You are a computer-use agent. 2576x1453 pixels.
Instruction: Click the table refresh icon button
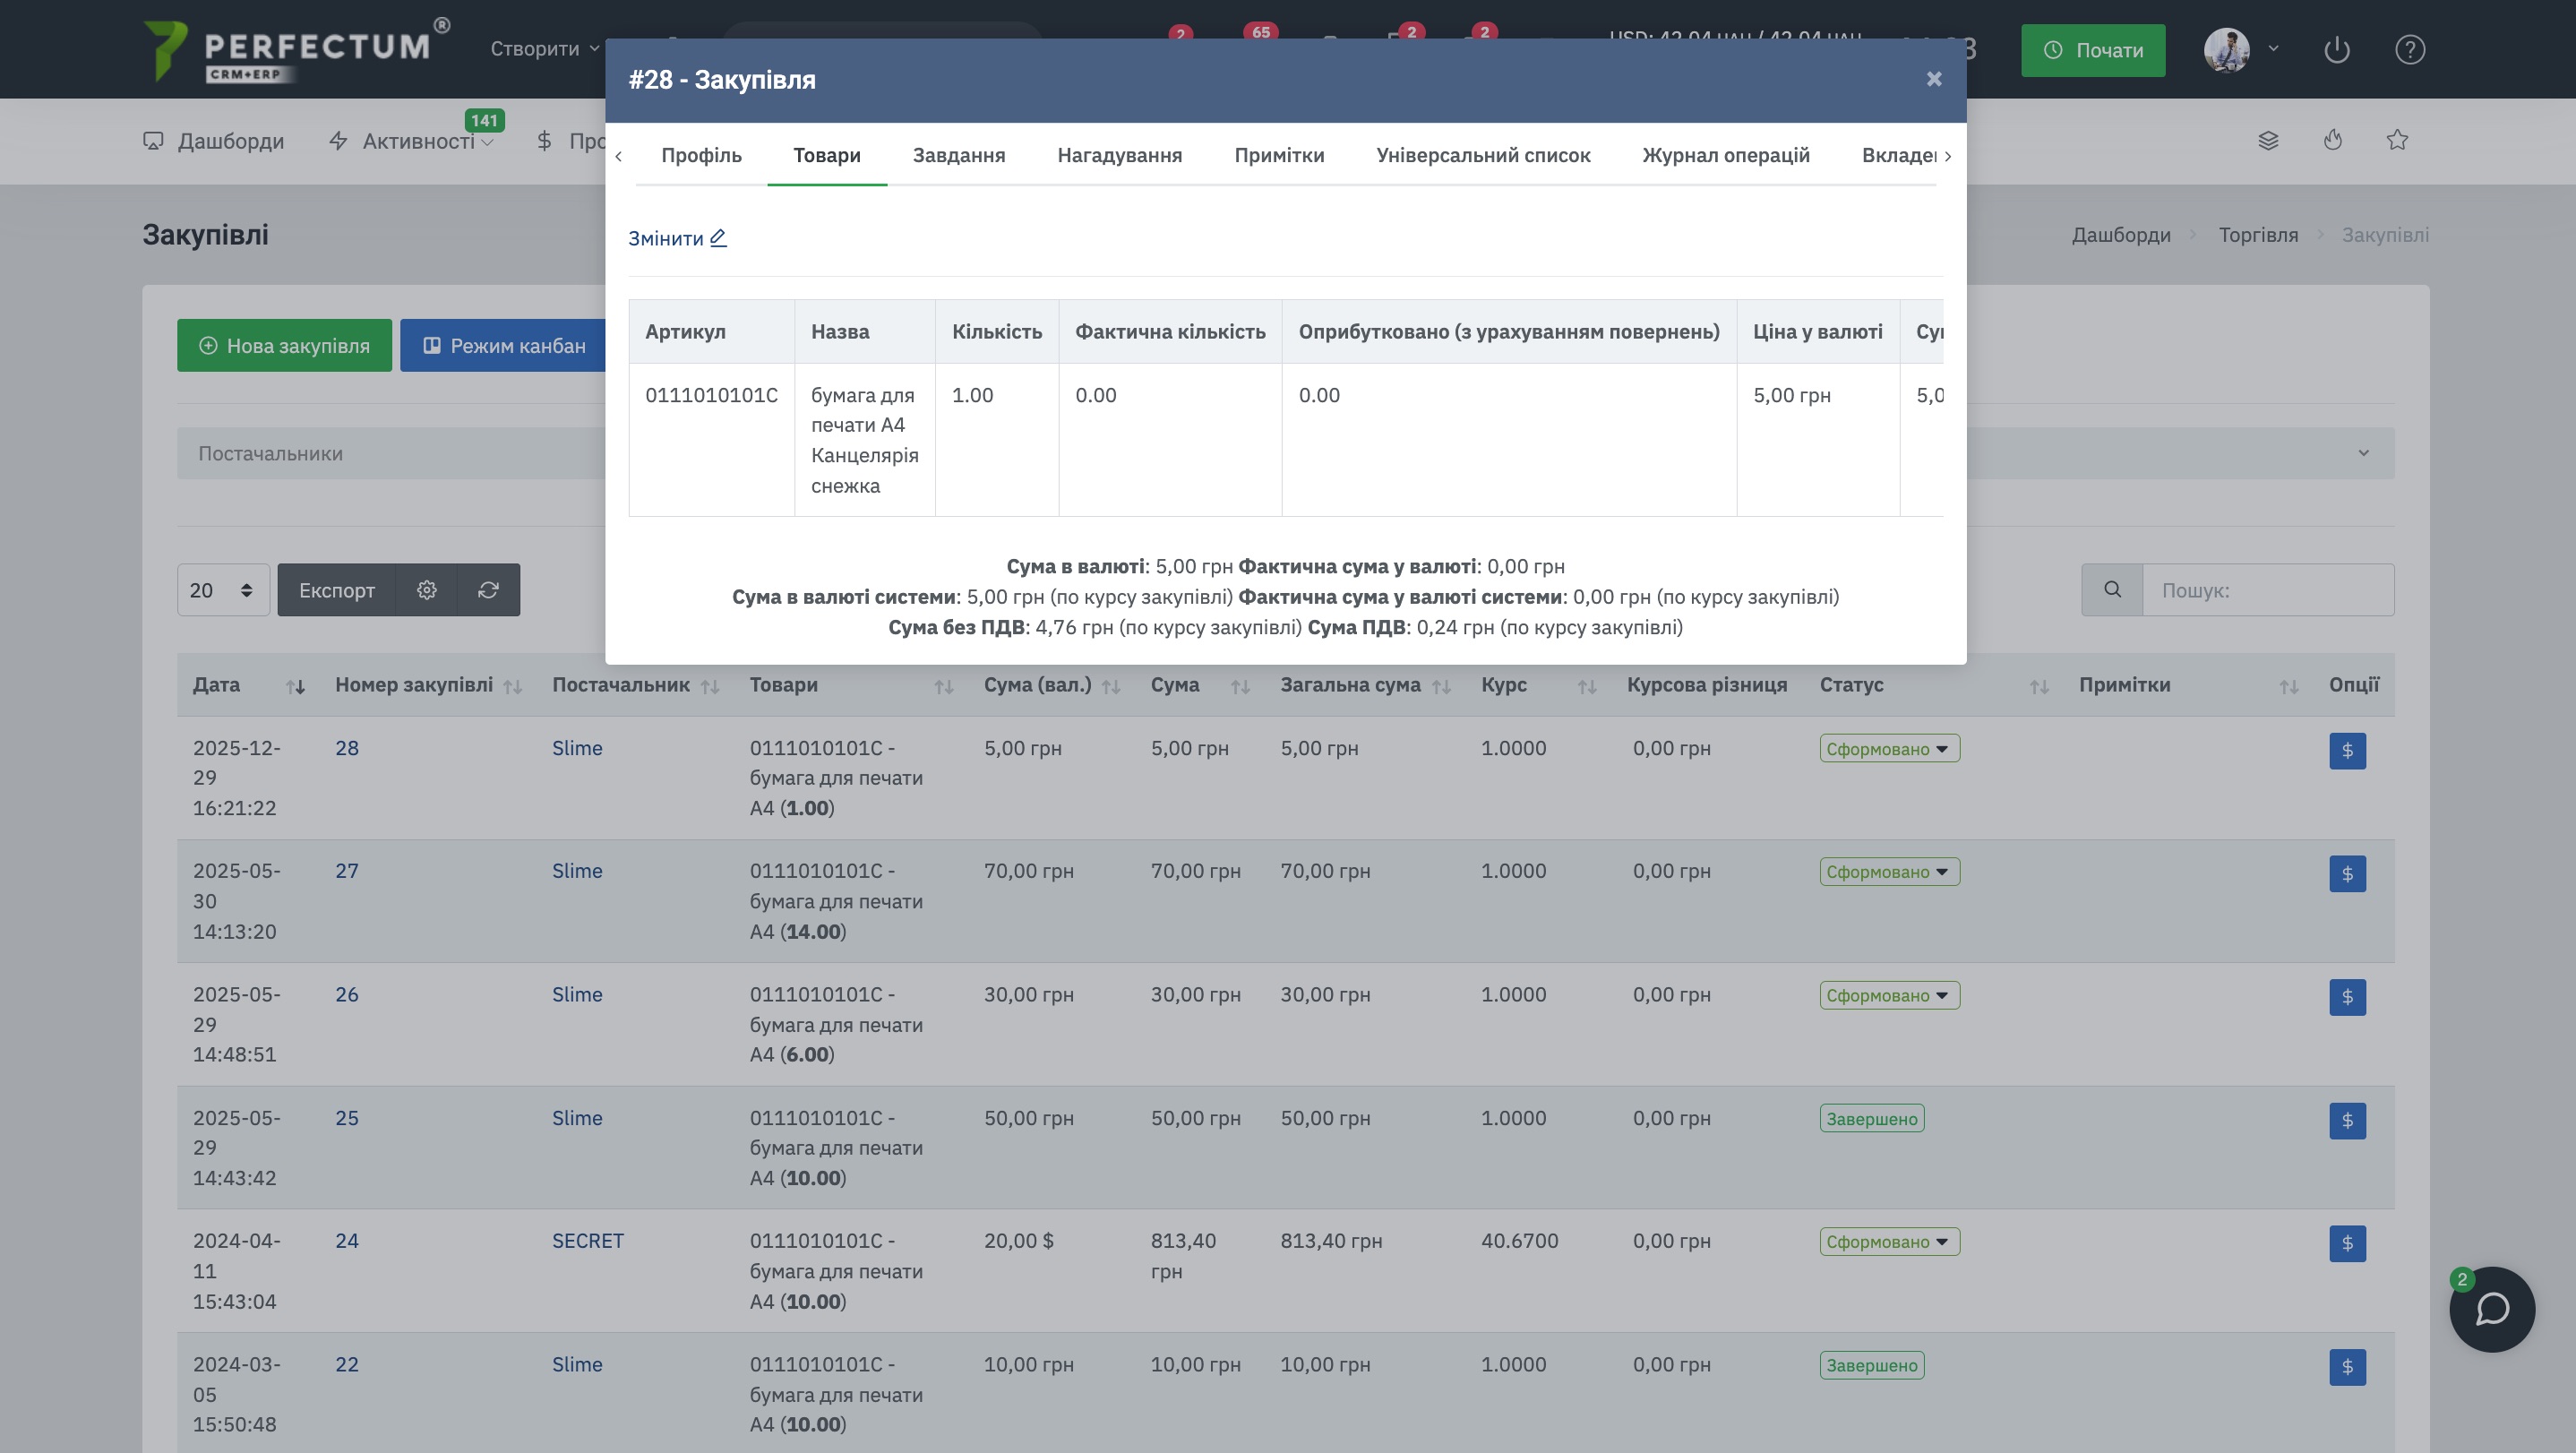coord(488,590)
